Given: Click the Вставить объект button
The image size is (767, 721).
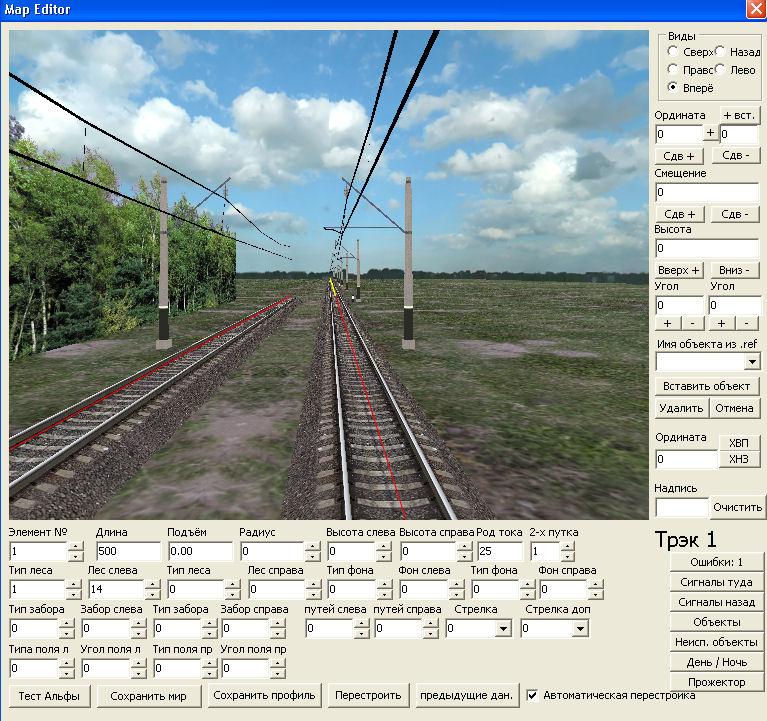Looking at the screenshot, I should (x=707, y=386).
